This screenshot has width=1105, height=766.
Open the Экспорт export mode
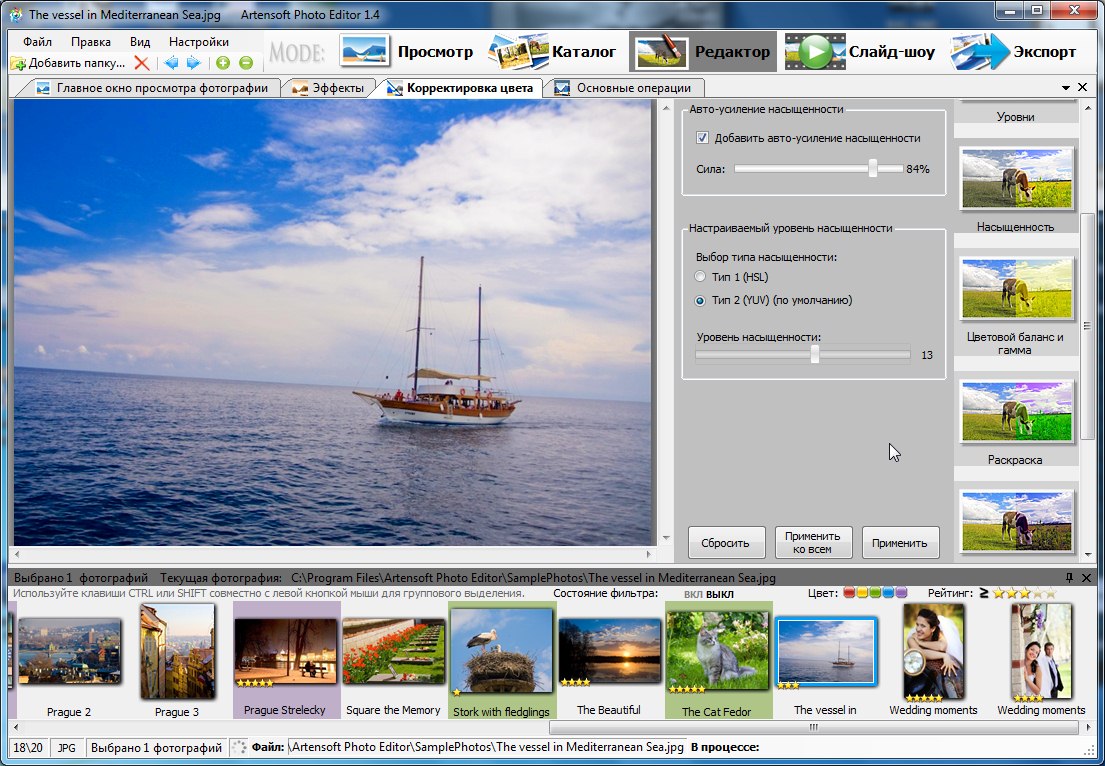click(1013, 51)
